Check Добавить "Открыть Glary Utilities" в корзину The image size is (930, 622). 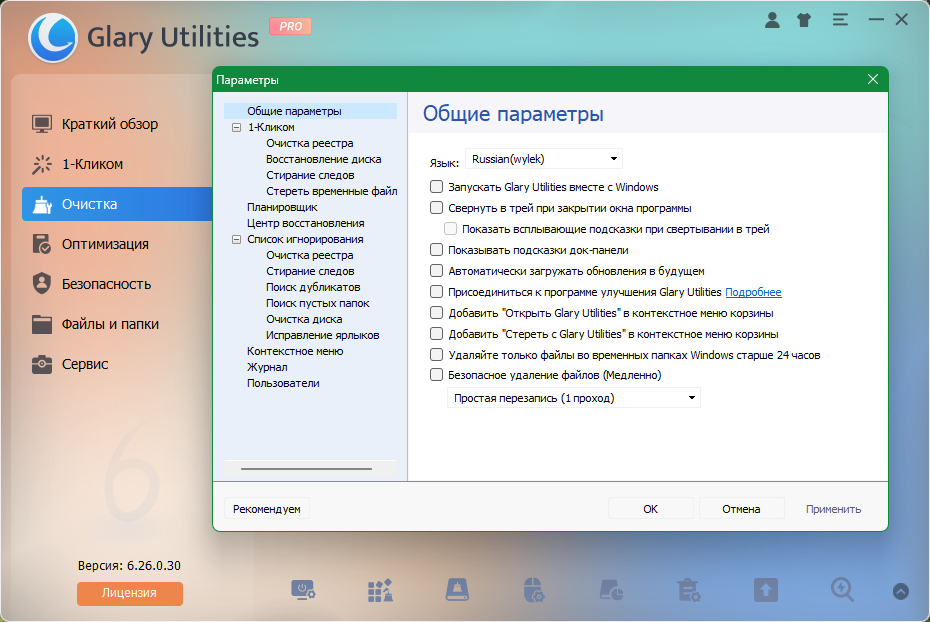pyautogui.click(x=437, y=312)
